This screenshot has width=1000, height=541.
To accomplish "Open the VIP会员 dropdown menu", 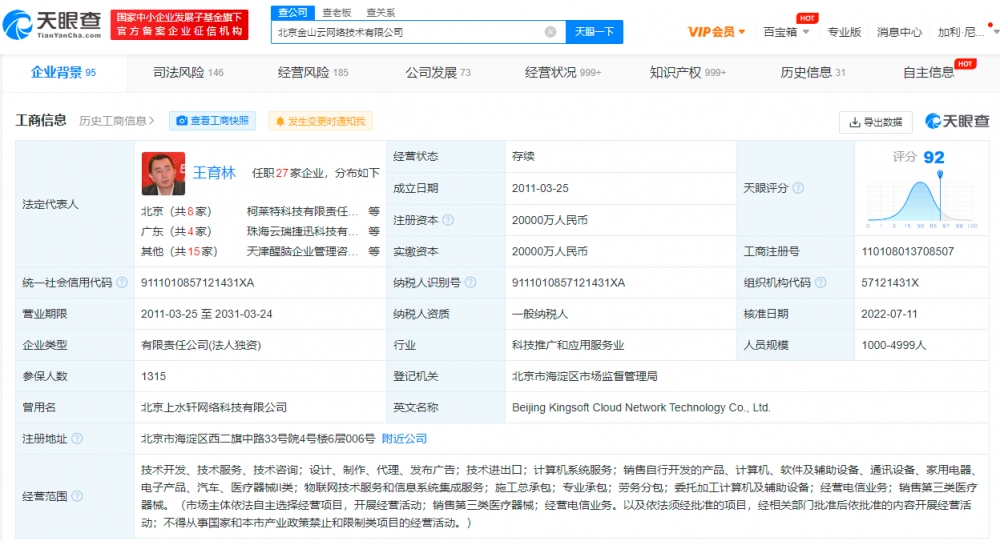I will click(x=716, y=32).
